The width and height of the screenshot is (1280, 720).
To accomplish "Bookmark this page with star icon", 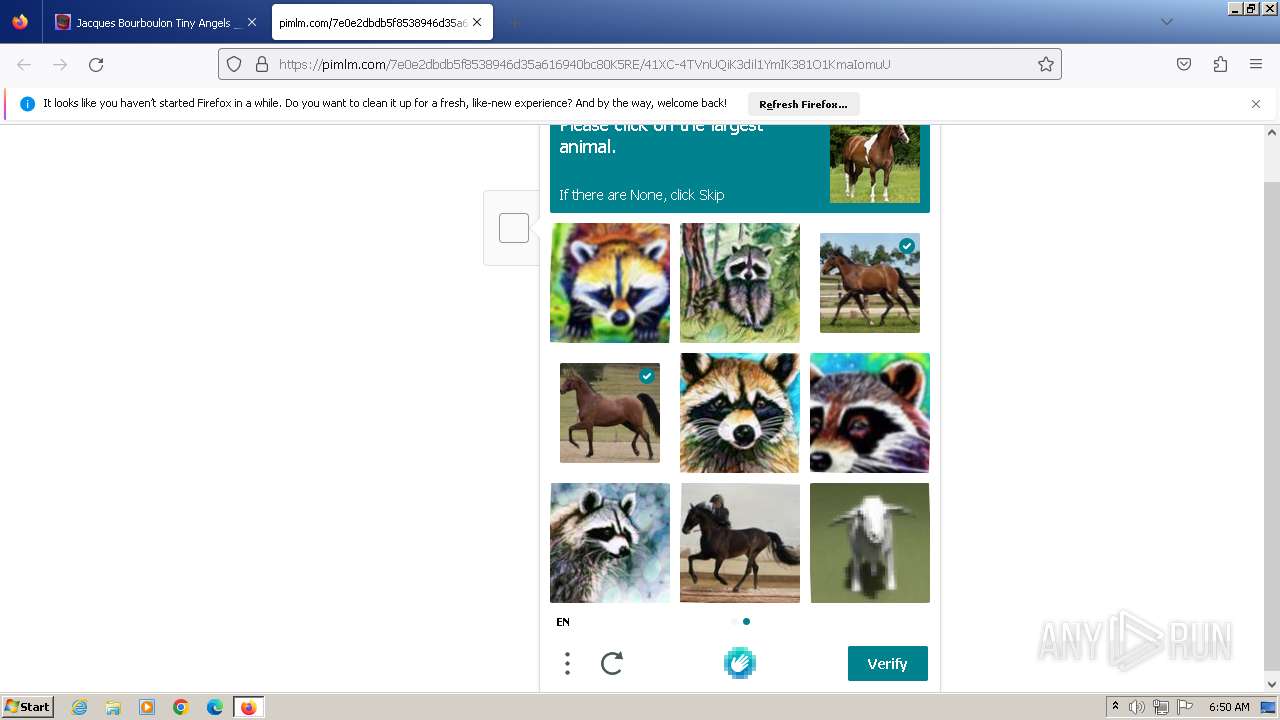I will click(x=1046, y=64).
